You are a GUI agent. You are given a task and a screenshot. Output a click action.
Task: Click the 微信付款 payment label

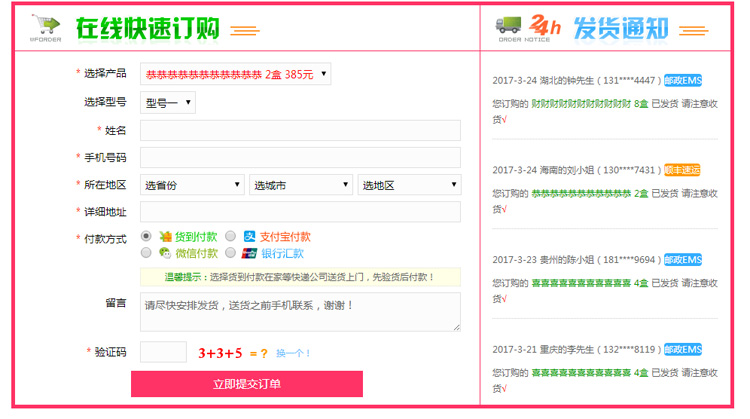[x=197, y=254]
